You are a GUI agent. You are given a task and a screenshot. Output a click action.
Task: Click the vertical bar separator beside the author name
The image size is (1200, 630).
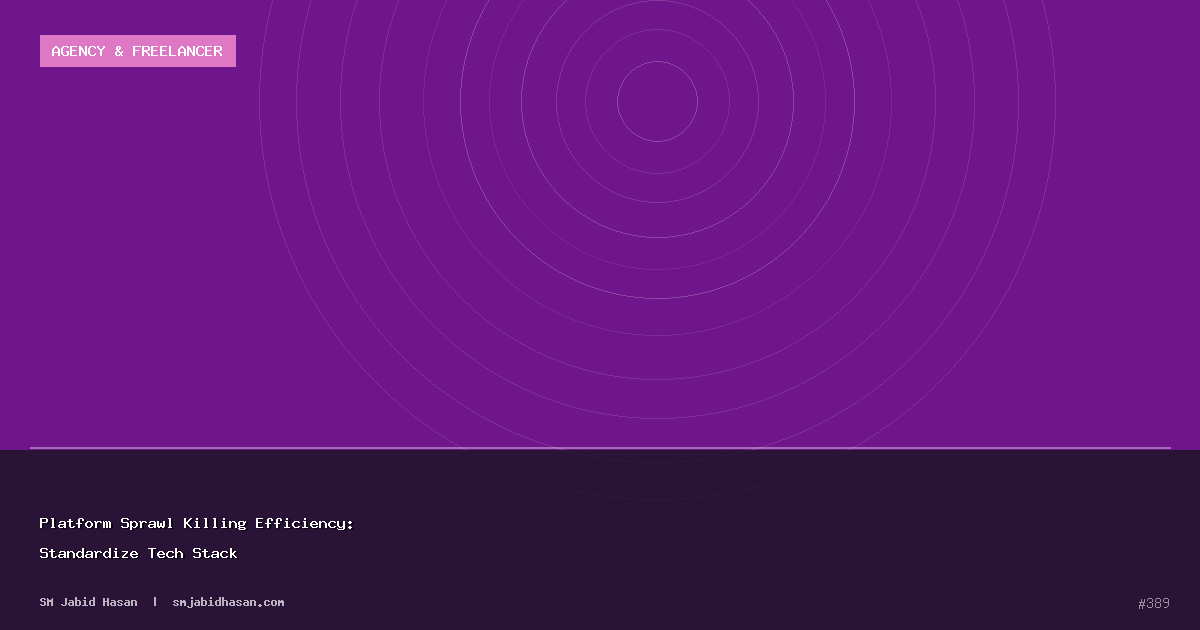click(x=155, y=602)
